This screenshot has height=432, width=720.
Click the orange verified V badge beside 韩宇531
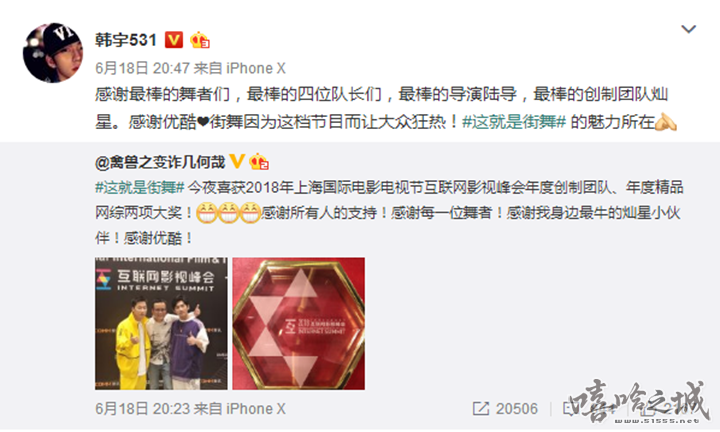174,40
